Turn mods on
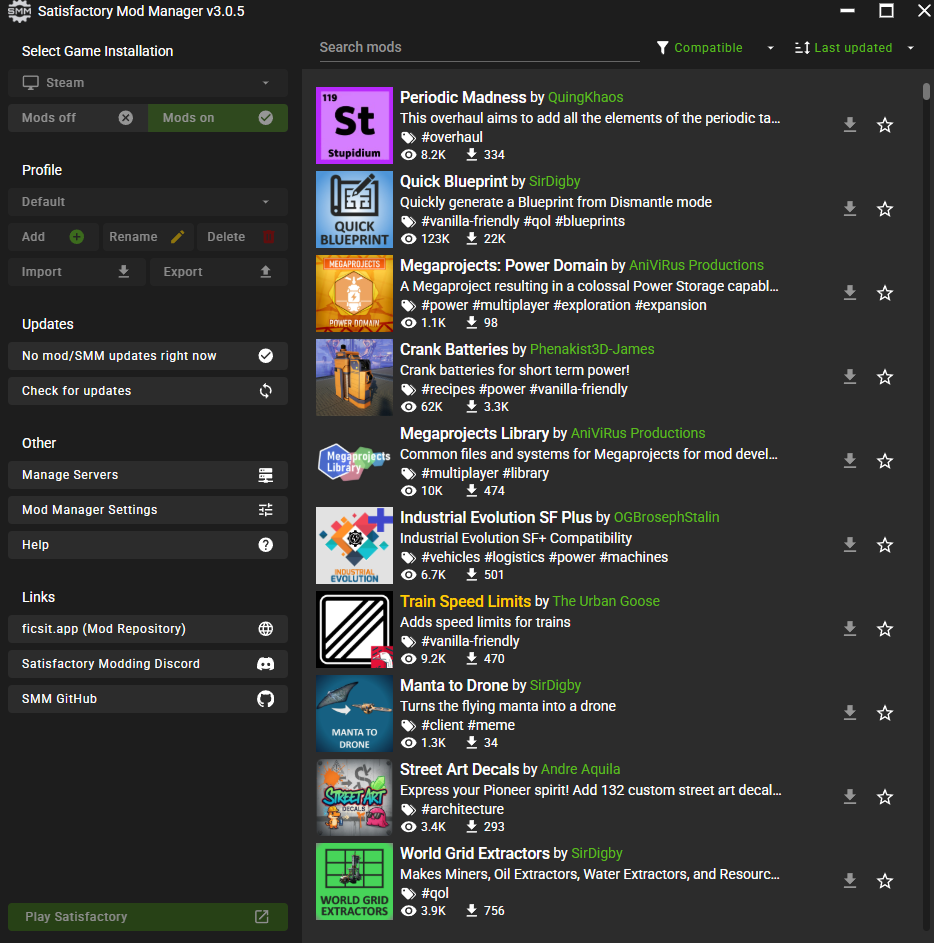This screenshot has width=934, height=943. tap(218, 118)
